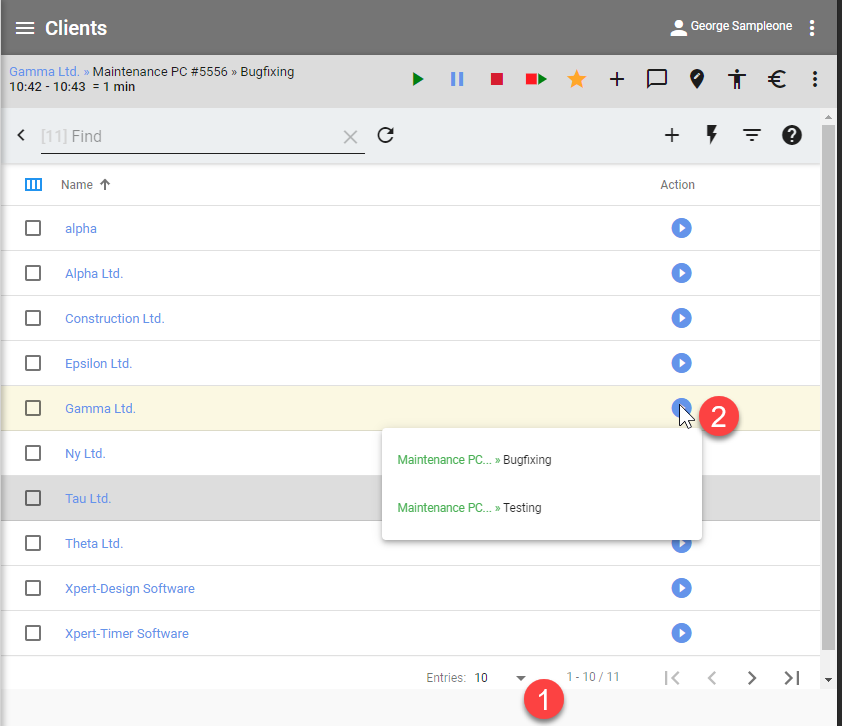Expand the Entries per page dropdown
The width and height of the screenshot is (842, 726).
click(520, 678)
